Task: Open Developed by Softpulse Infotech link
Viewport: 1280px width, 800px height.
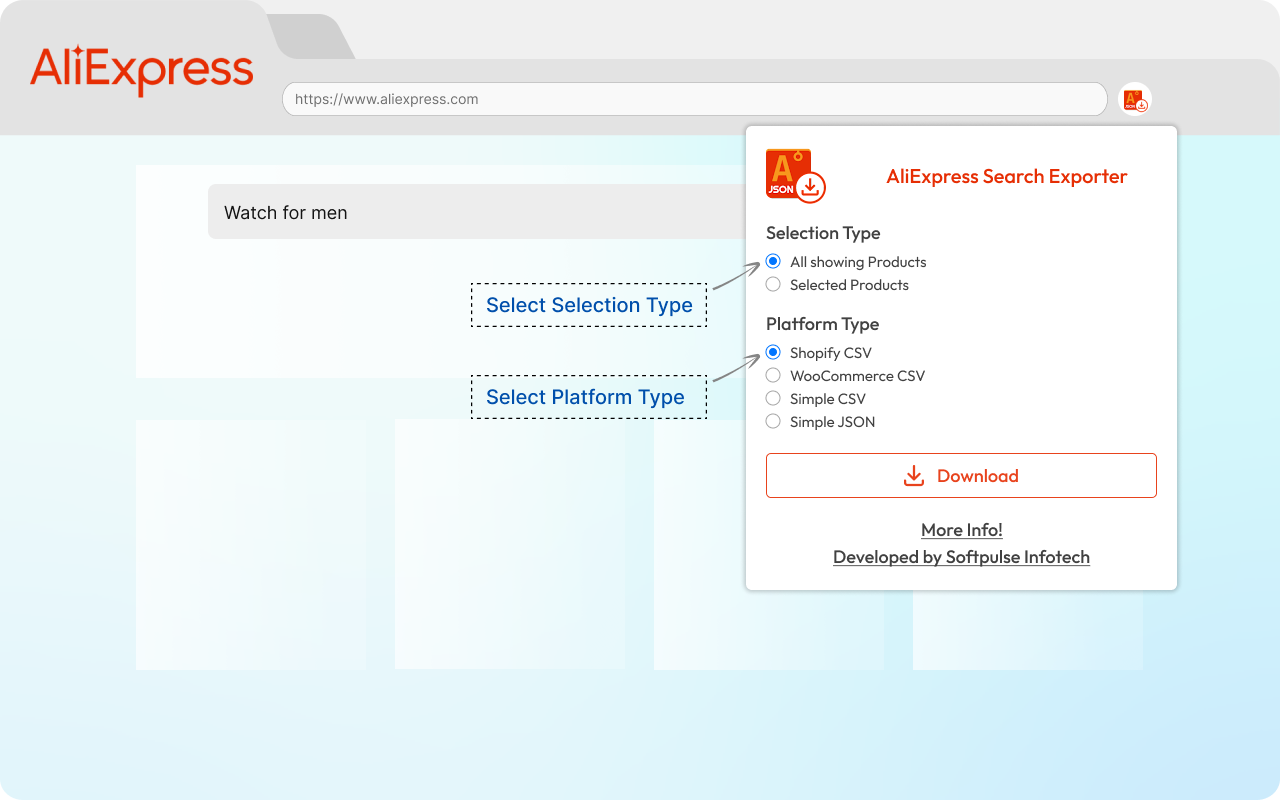Action: click(x=961, y=557)
